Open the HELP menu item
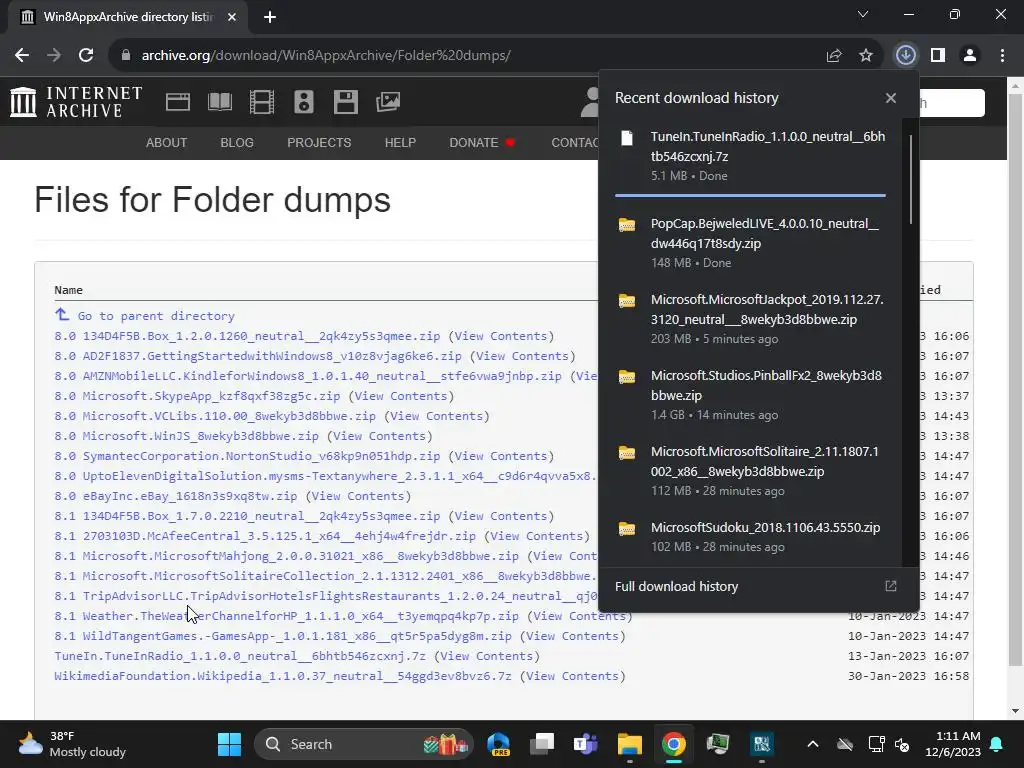1024x768 pixels. [400, 142]
